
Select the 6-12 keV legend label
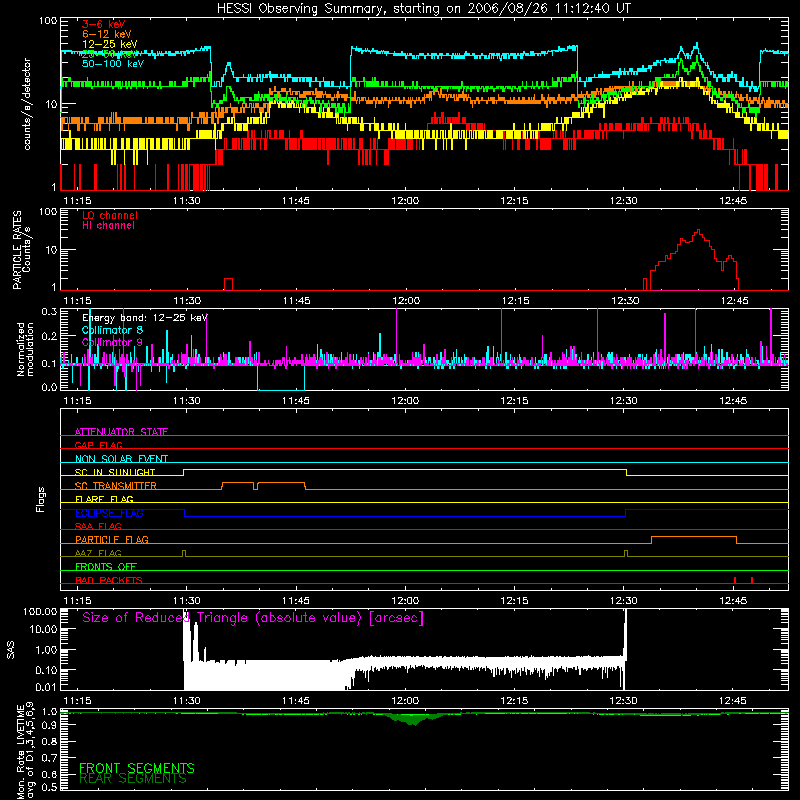pyautogui.click(x=107, y=34)
